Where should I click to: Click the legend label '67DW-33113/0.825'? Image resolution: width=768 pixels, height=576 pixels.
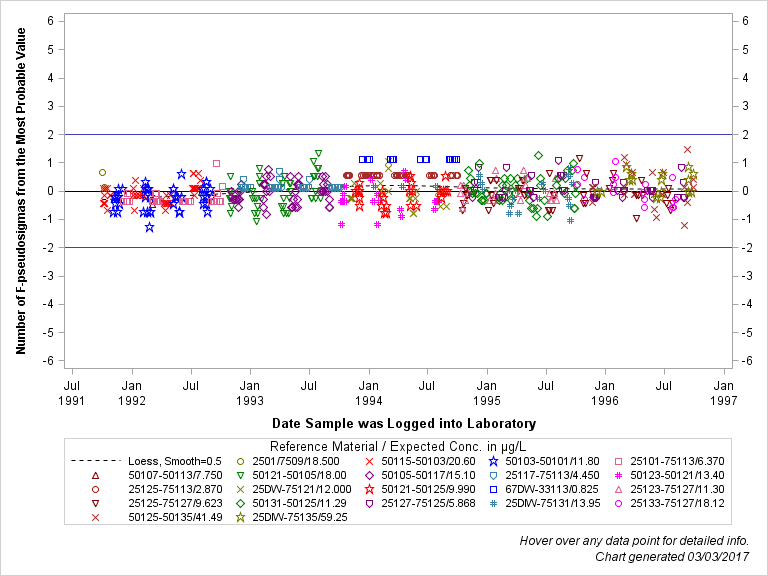552,489
